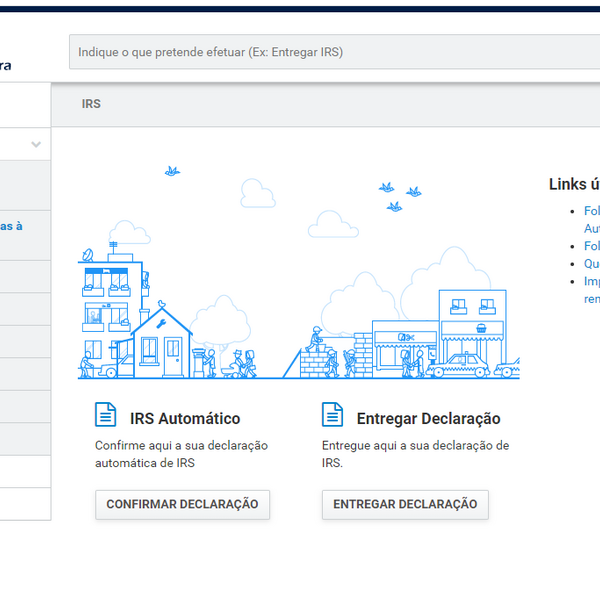Click the group of three birds illustration

(x=399, y=196)
